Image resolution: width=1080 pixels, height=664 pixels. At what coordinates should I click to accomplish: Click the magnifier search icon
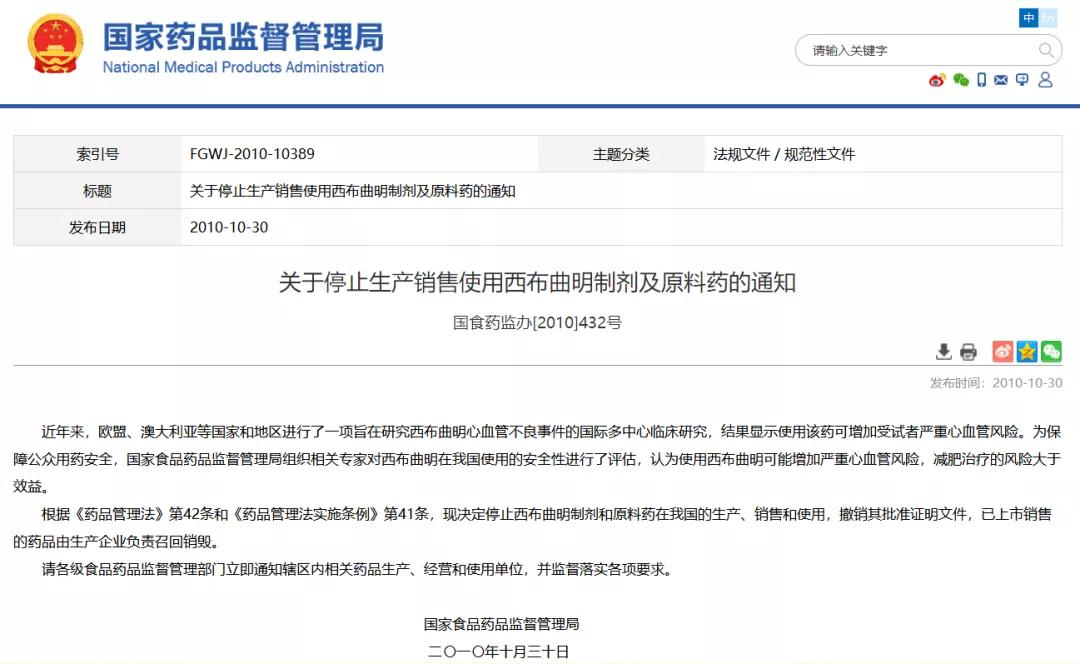click(x=1046, y=50)
